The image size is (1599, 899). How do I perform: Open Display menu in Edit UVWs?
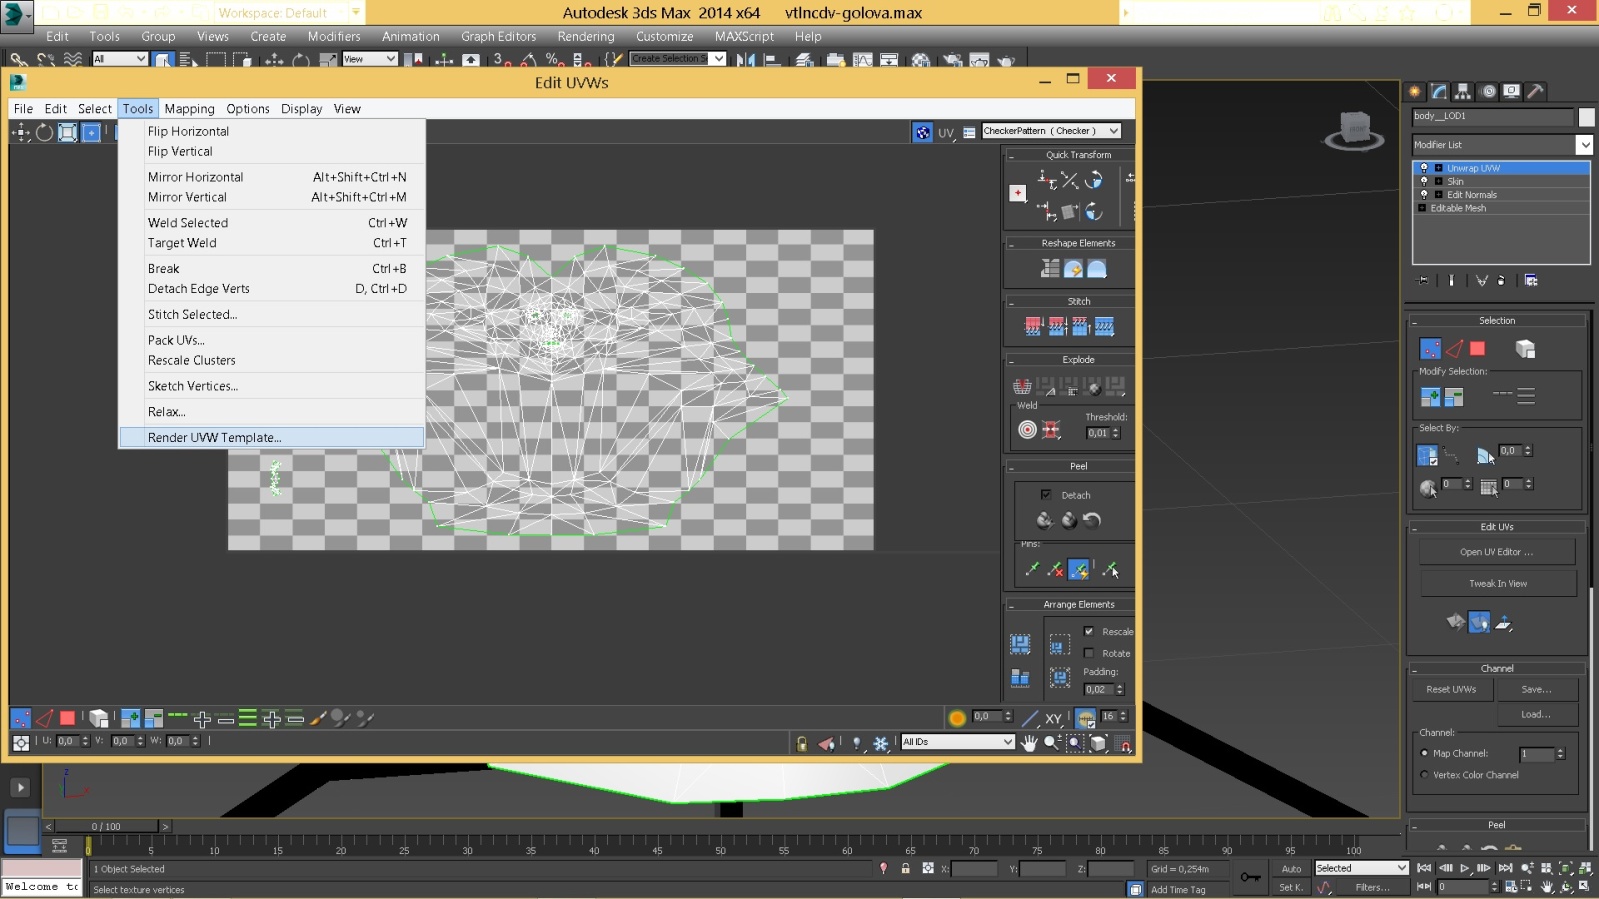[x=301, y=109]
